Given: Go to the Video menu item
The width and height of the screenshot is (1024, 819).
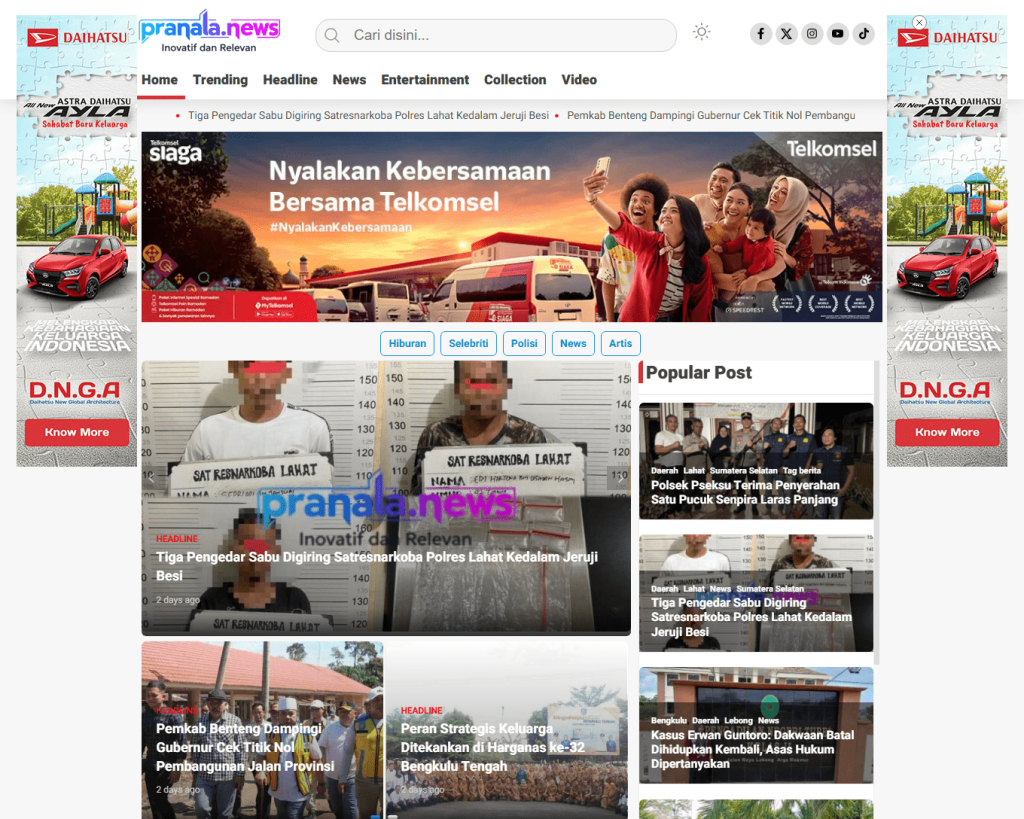Looking at the screenshot, I should pyautogui.click(x=579, y=80).
